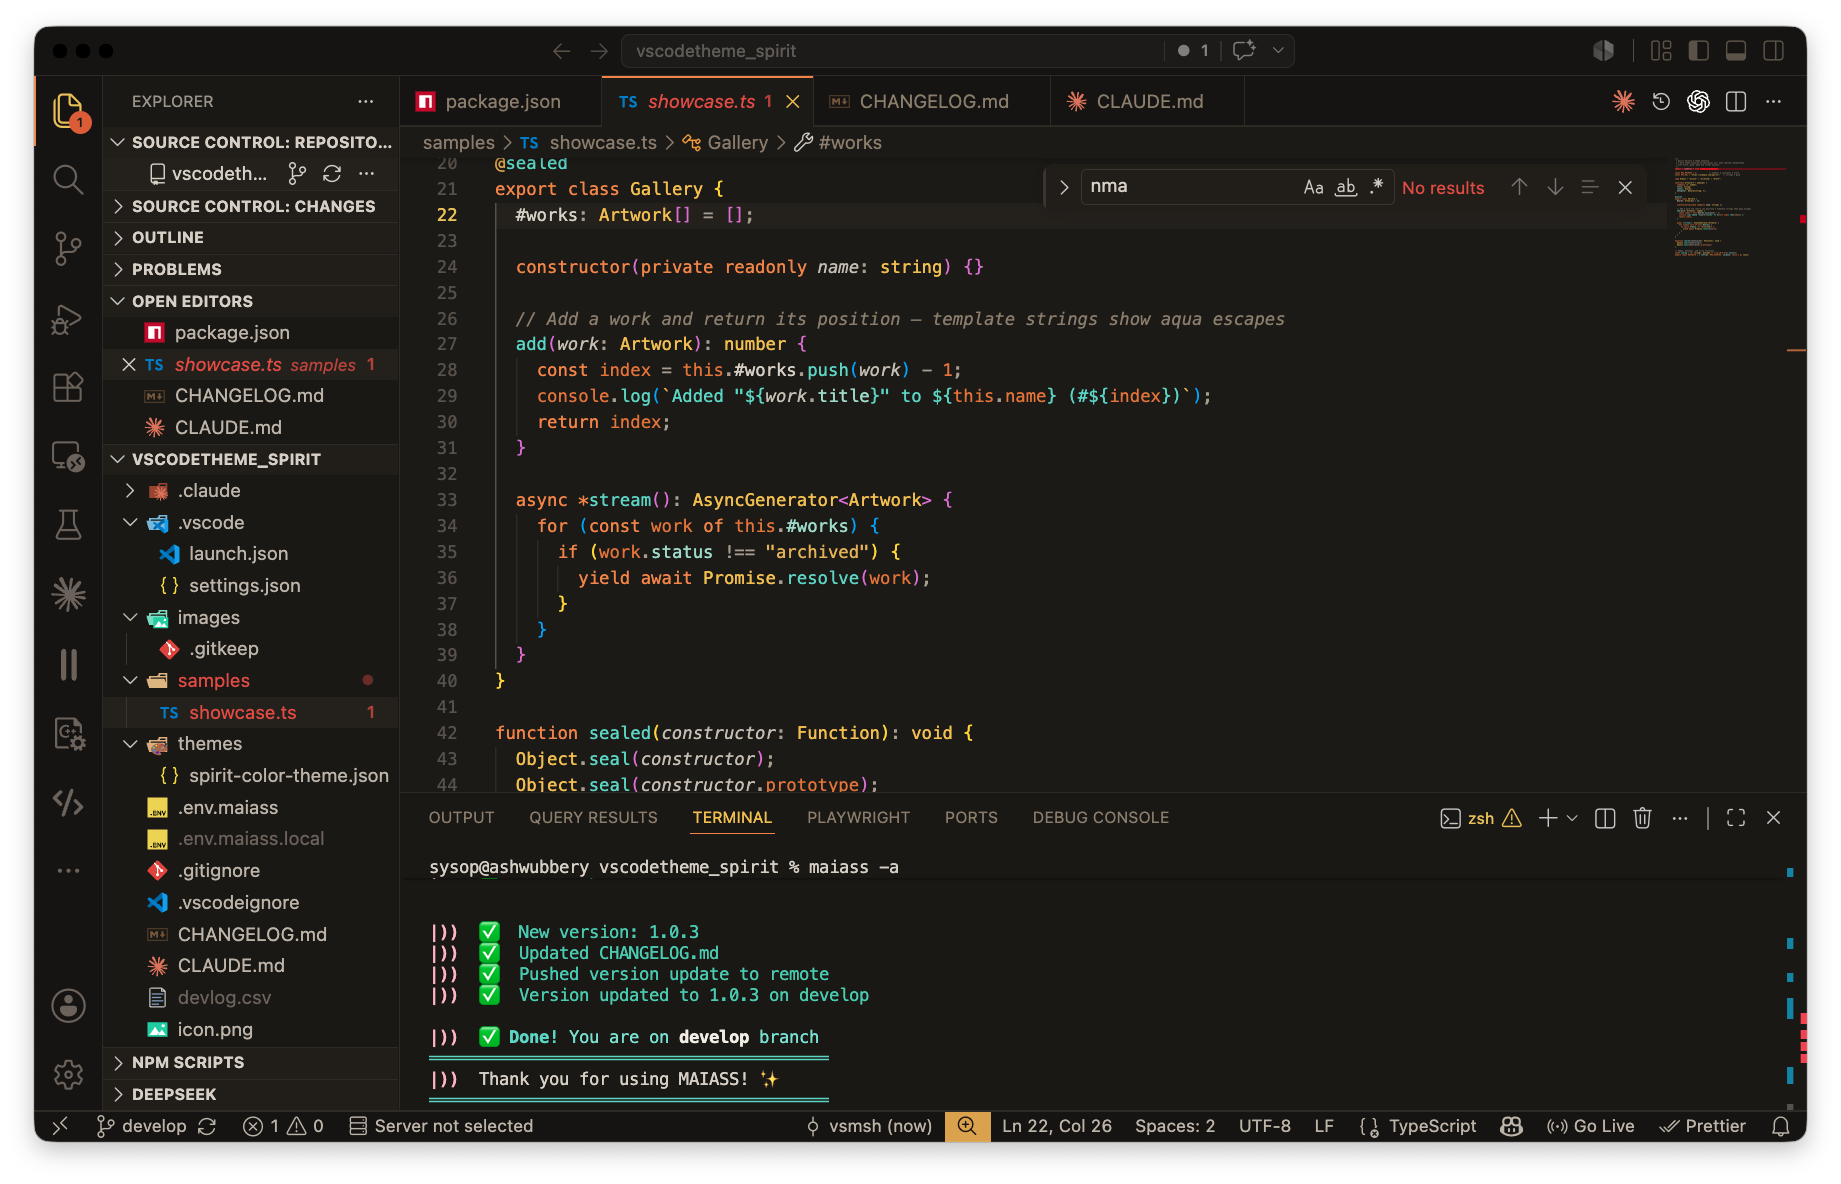1841x1184 pixels.
Task: Open the Extensions view in activity bar
Action: pos(68,387)
